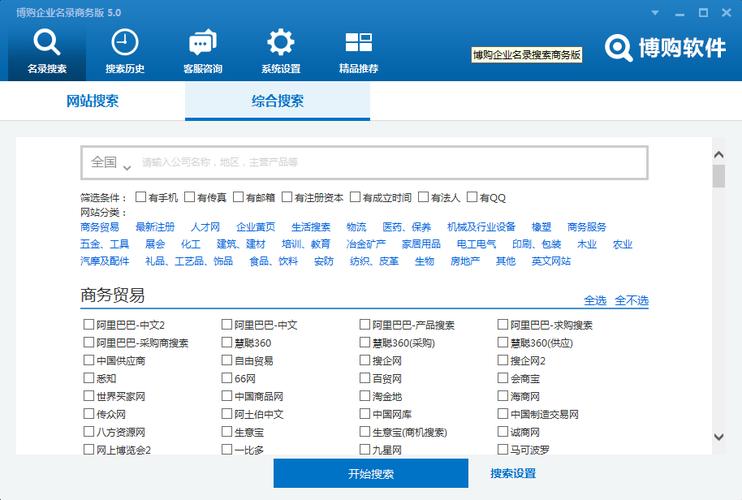Tick the 阿里巴巴-中文2 checkbox
The height and width of the screenshot is (500, 742).
[x=88, y=325]
